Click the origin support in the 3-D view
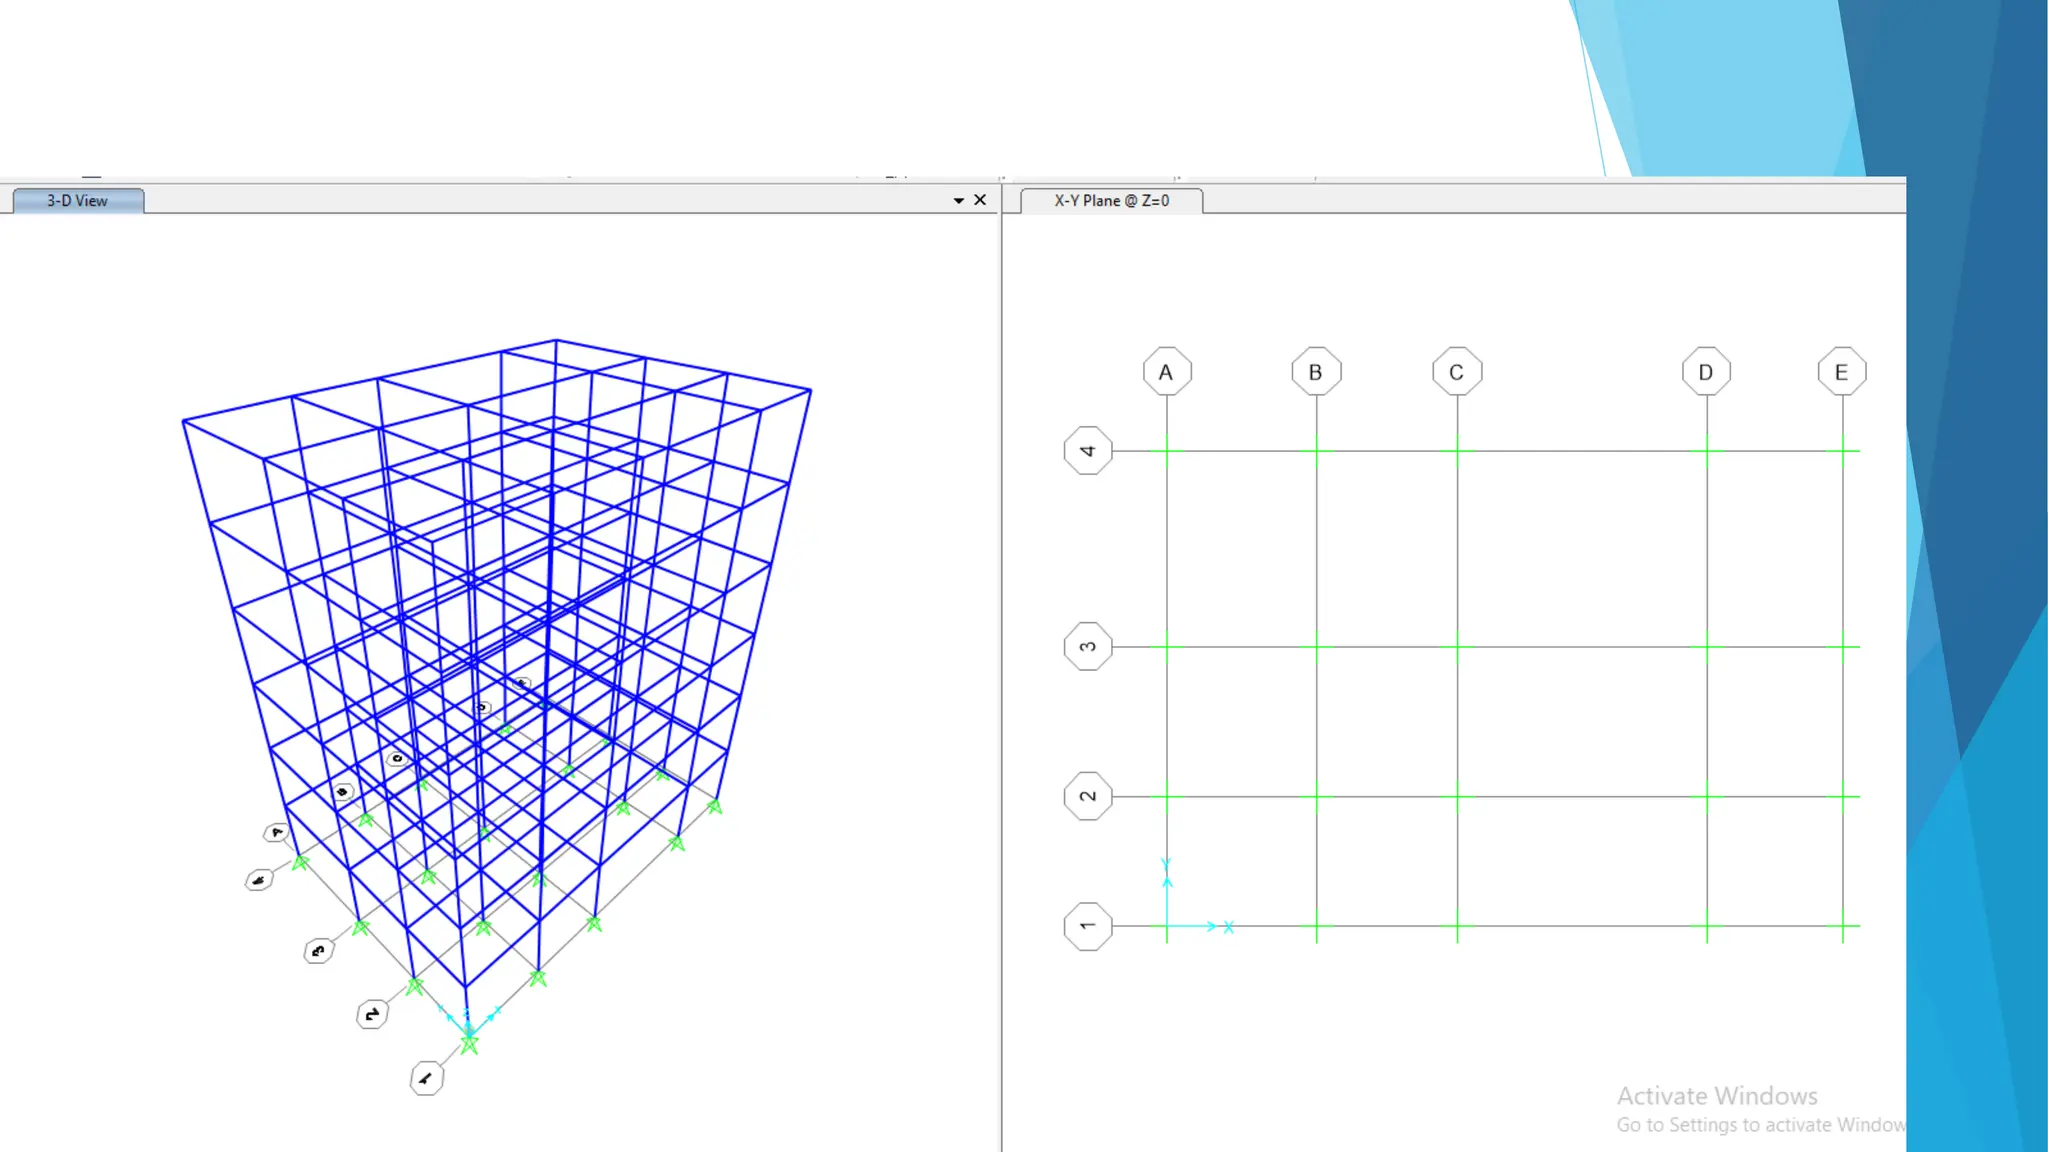The height and width of the screenshot is (1152, 2048). click(x=469, y=1045)
